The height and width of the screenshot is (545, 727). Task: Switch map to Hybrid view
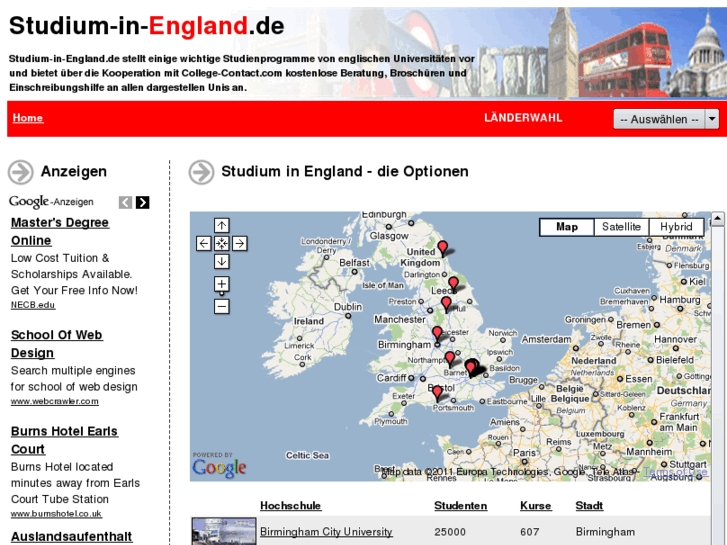(676, 227)
